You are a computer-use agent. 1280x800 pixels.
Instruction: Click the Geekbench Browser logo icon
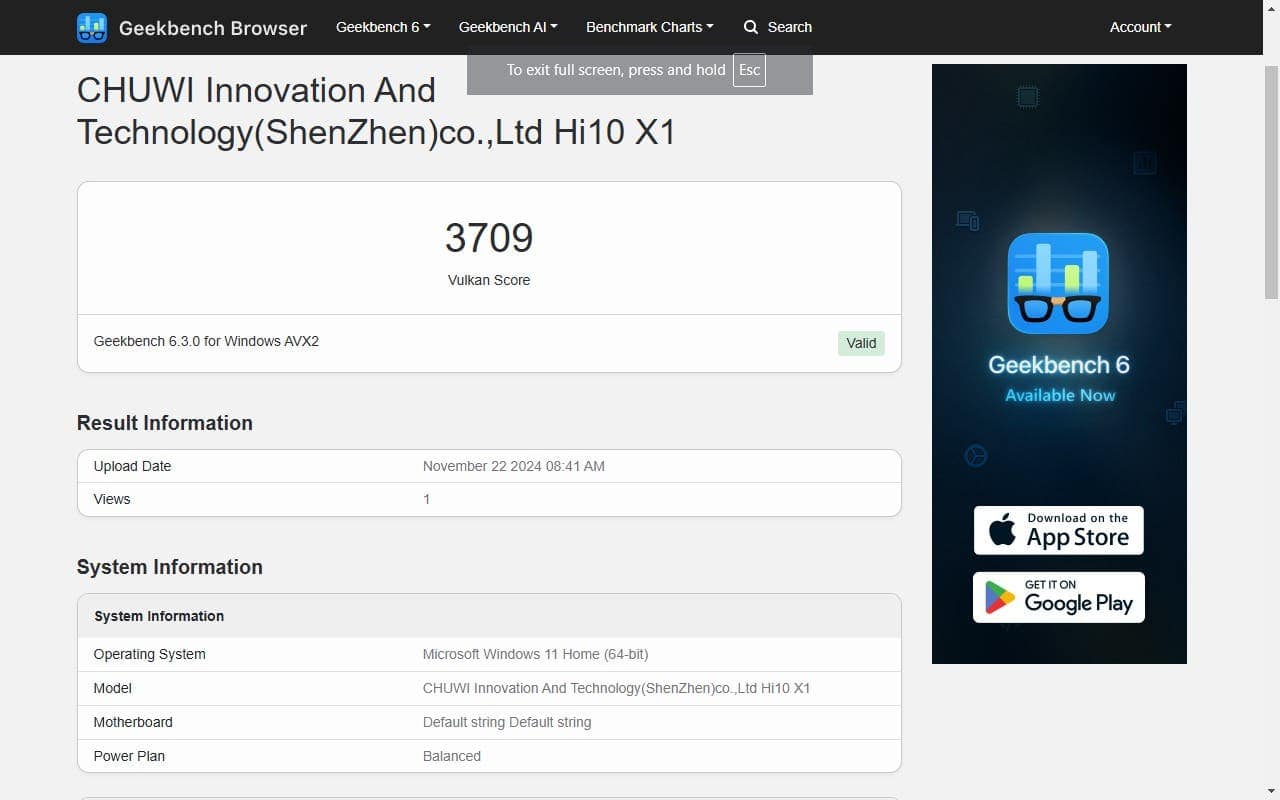92,28
